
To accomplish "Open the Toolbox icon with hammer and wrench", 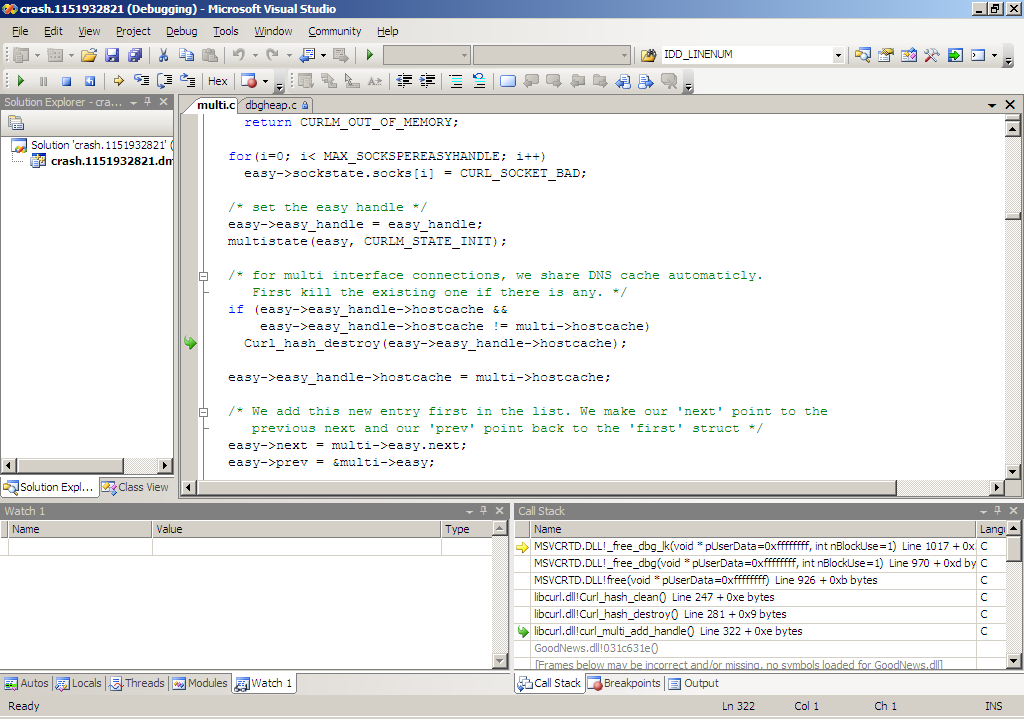I will (x=931, y=55).
